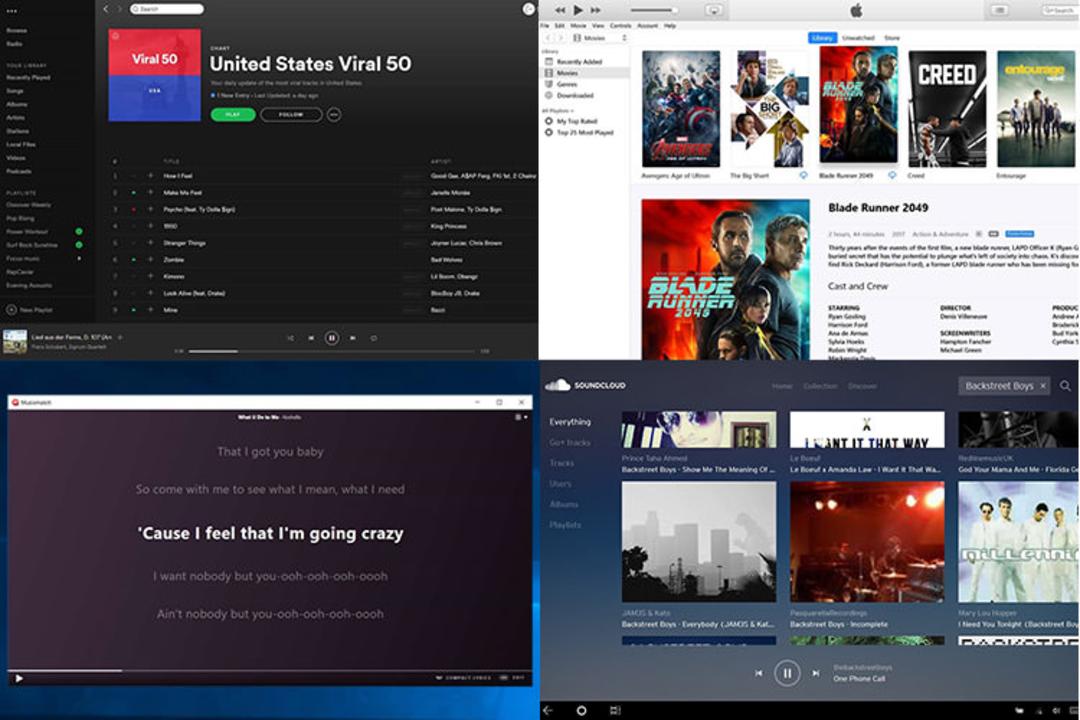The image size is (1080, 720).
Task: Skip to next track in SoundCloud
Action: [x=816, y=673]
